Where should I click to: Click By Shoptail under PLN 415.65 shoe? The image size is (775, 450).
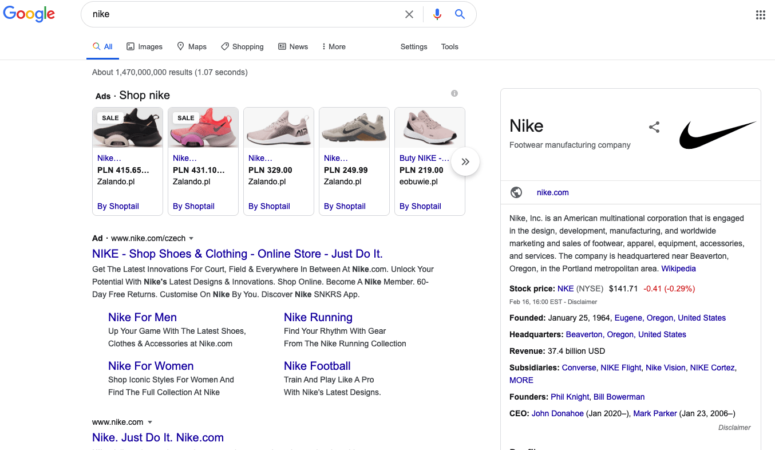point(118,206)
